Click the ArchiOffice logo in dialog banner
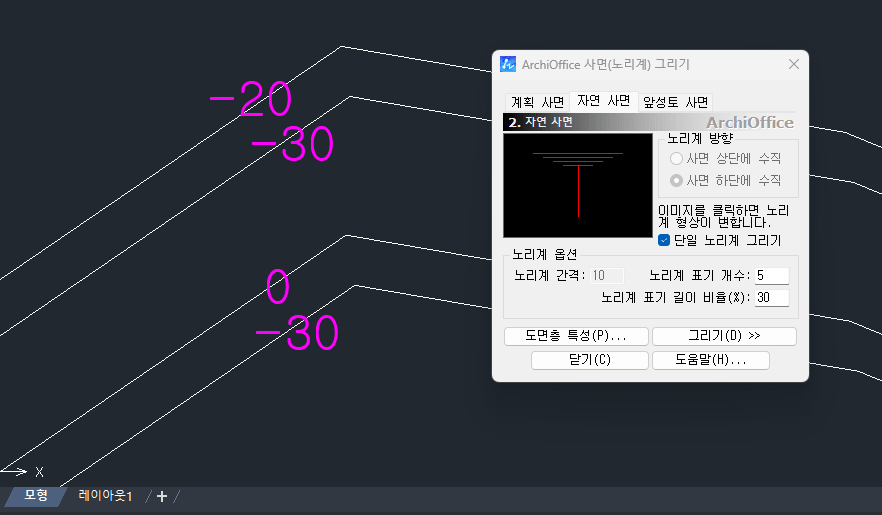Image resolution: width=882 pixels, height=515 pixels. click(749, 122)
